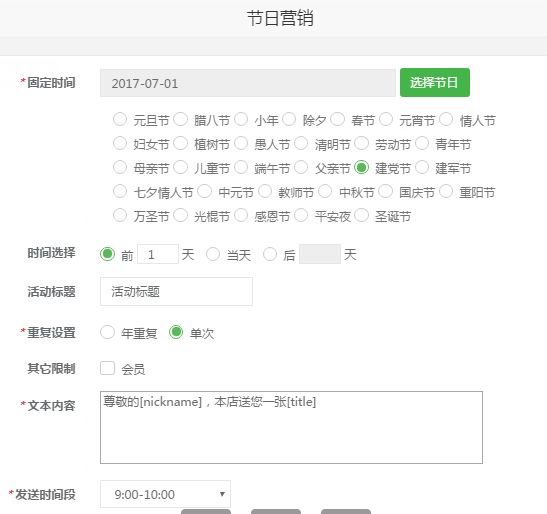Select the 国庆节 radio button
Image resolution: width=547 pixels, height=514 pixels.
(x=385, y=191)
